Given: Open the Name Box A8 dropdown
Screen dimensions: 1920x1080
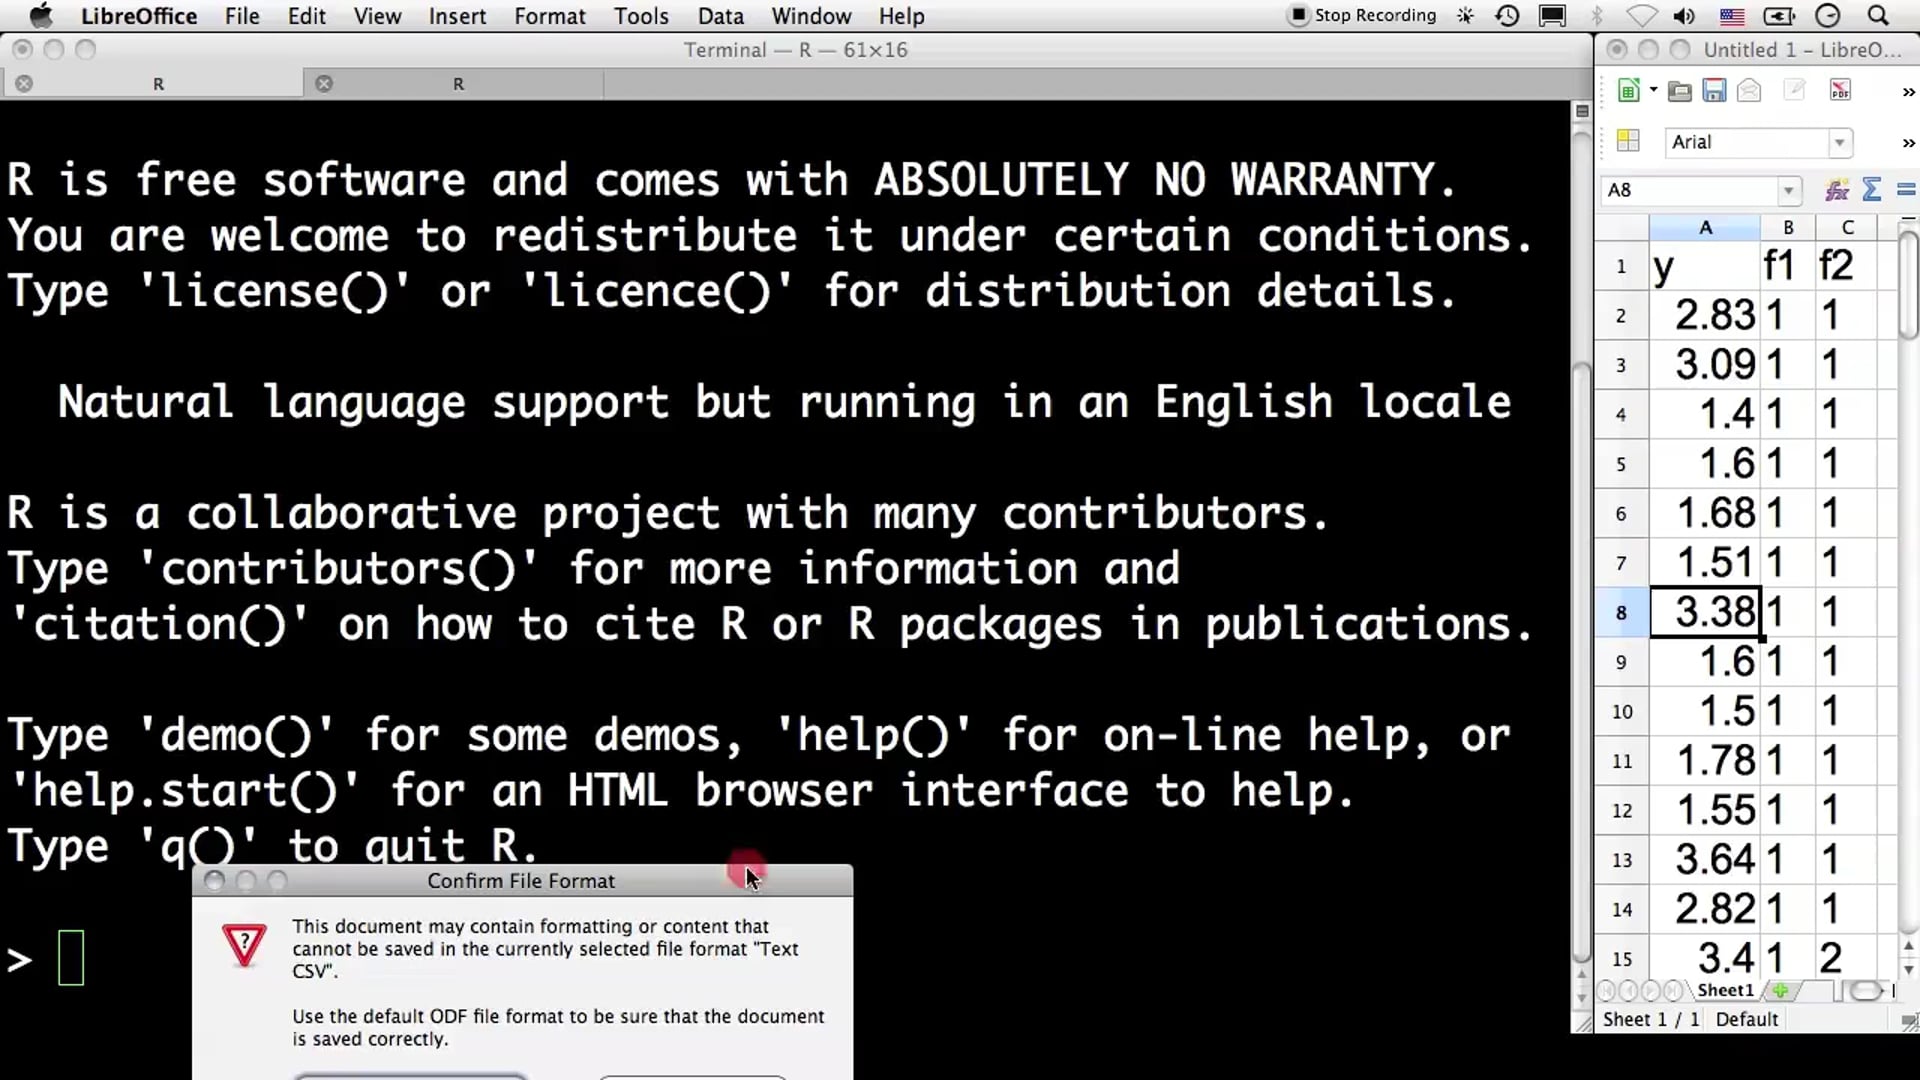Looking at the screenshot, I should pos(1788,190).
